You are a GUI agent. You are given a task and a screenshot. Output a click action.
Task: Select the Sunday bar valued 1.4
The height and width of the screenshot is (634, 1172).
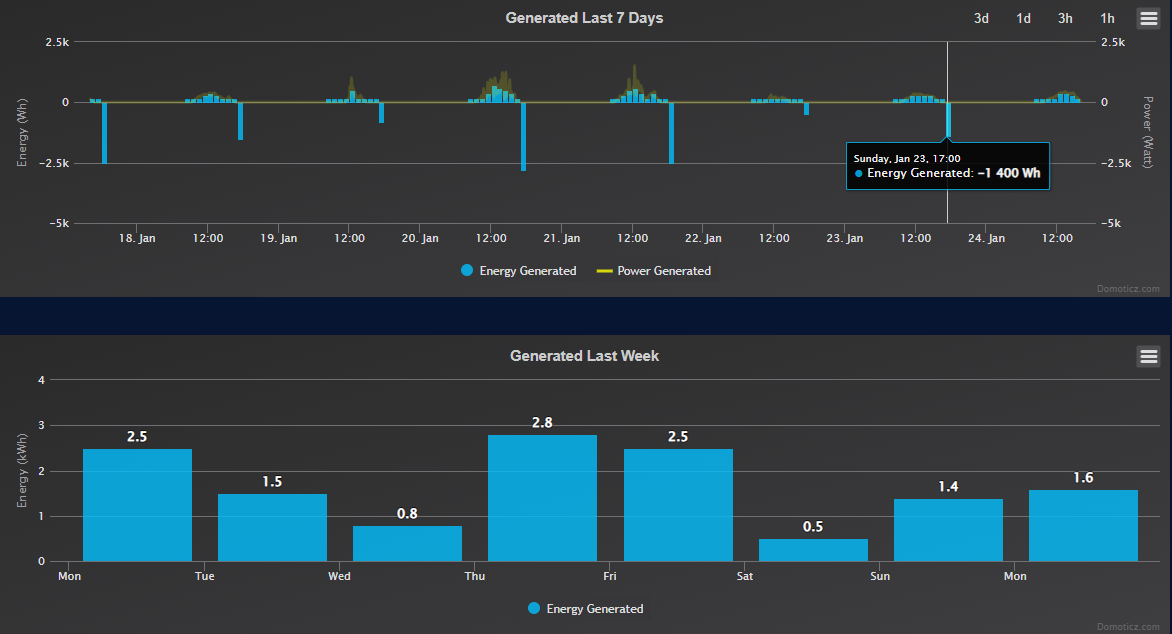coord(949,529)
